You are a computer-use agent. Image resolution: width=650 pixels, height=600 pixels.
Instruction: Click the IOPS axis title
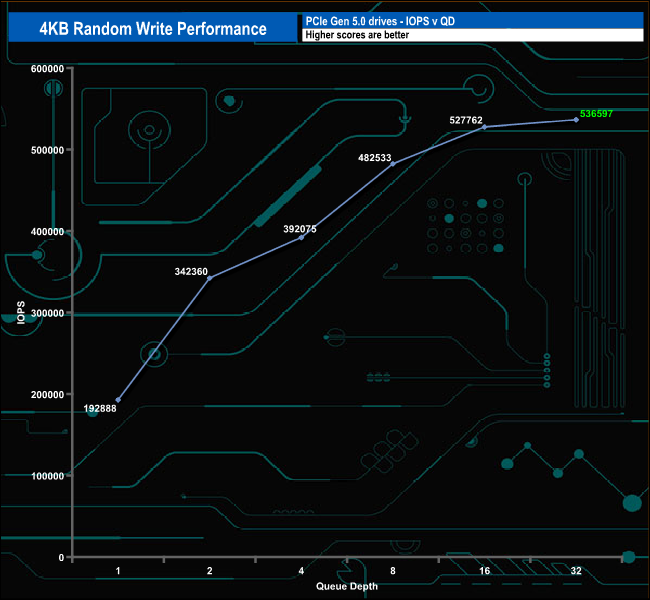click(x=21, y=312)
